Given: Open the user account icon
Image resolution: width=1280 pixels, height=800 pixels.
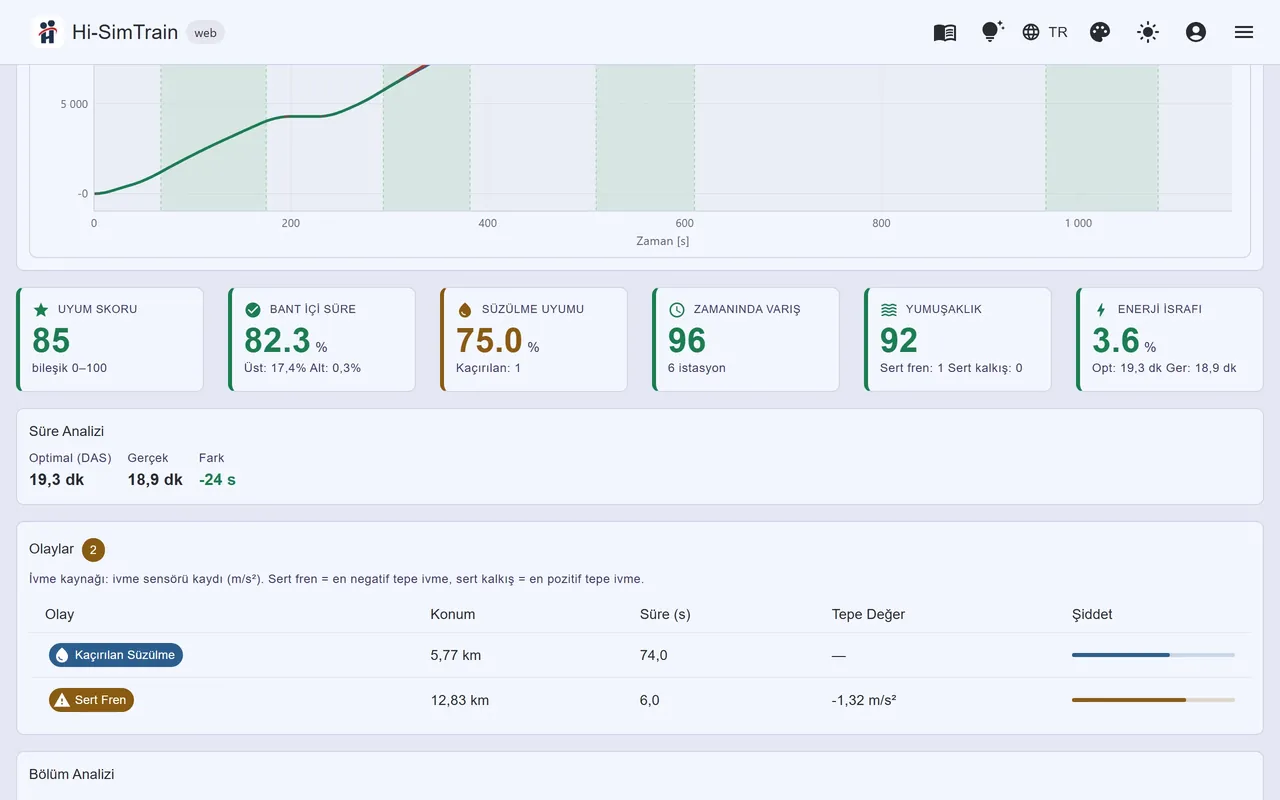Looking at the screenshot, I should click(1196, 32).
